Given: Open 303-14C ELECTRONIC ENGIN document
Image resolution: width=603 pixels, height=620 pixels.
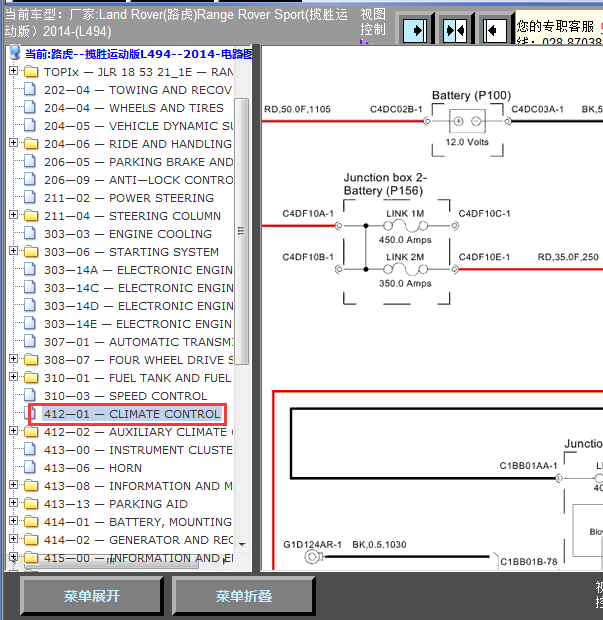Looking at the screenshot, I should [138, 288].
